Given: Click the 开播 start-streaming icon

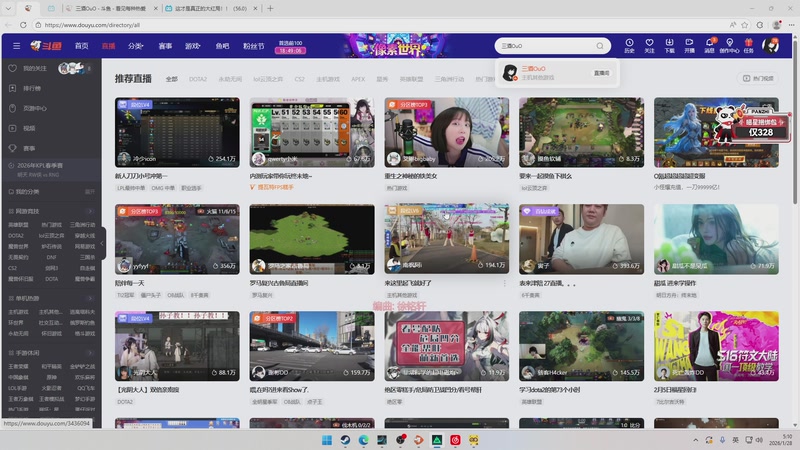Looking at the screenshot, I should point(689,46).
